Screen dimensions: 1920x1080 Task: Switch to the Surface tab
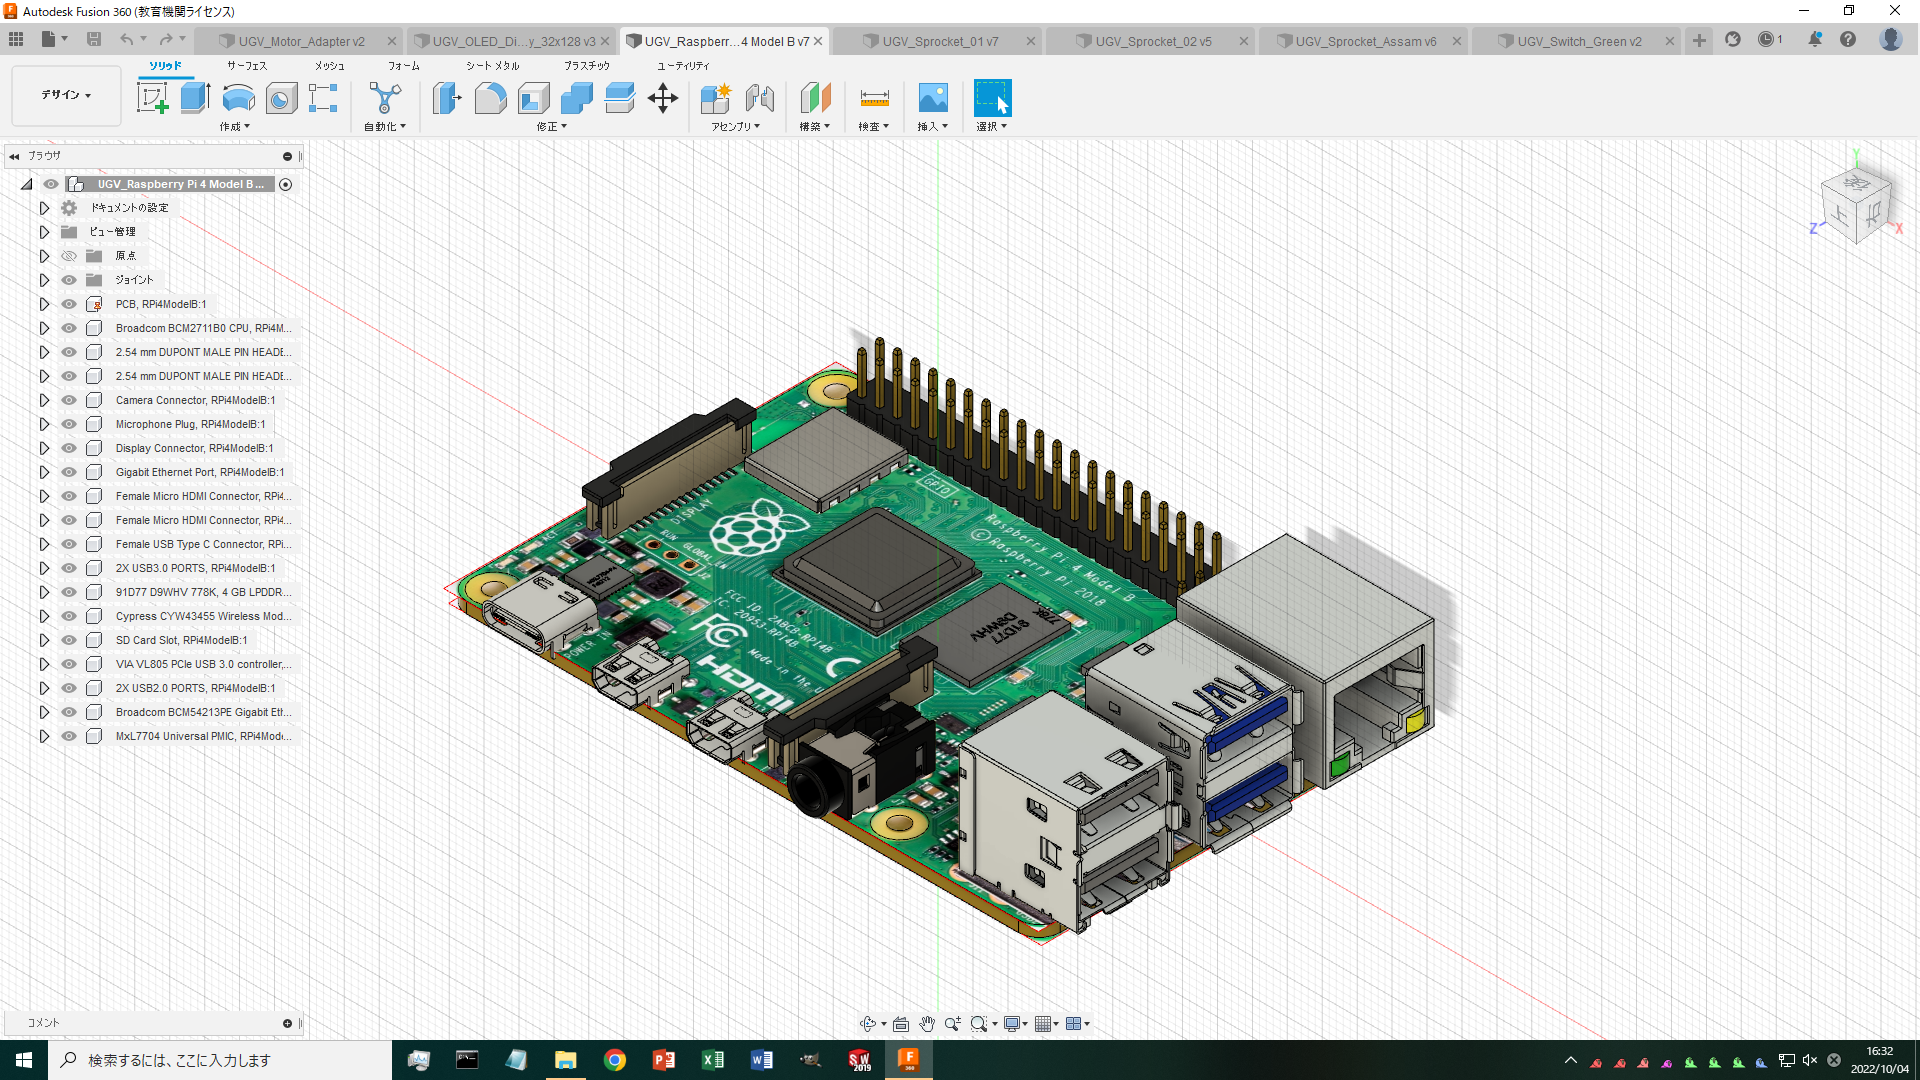[247, 65]
